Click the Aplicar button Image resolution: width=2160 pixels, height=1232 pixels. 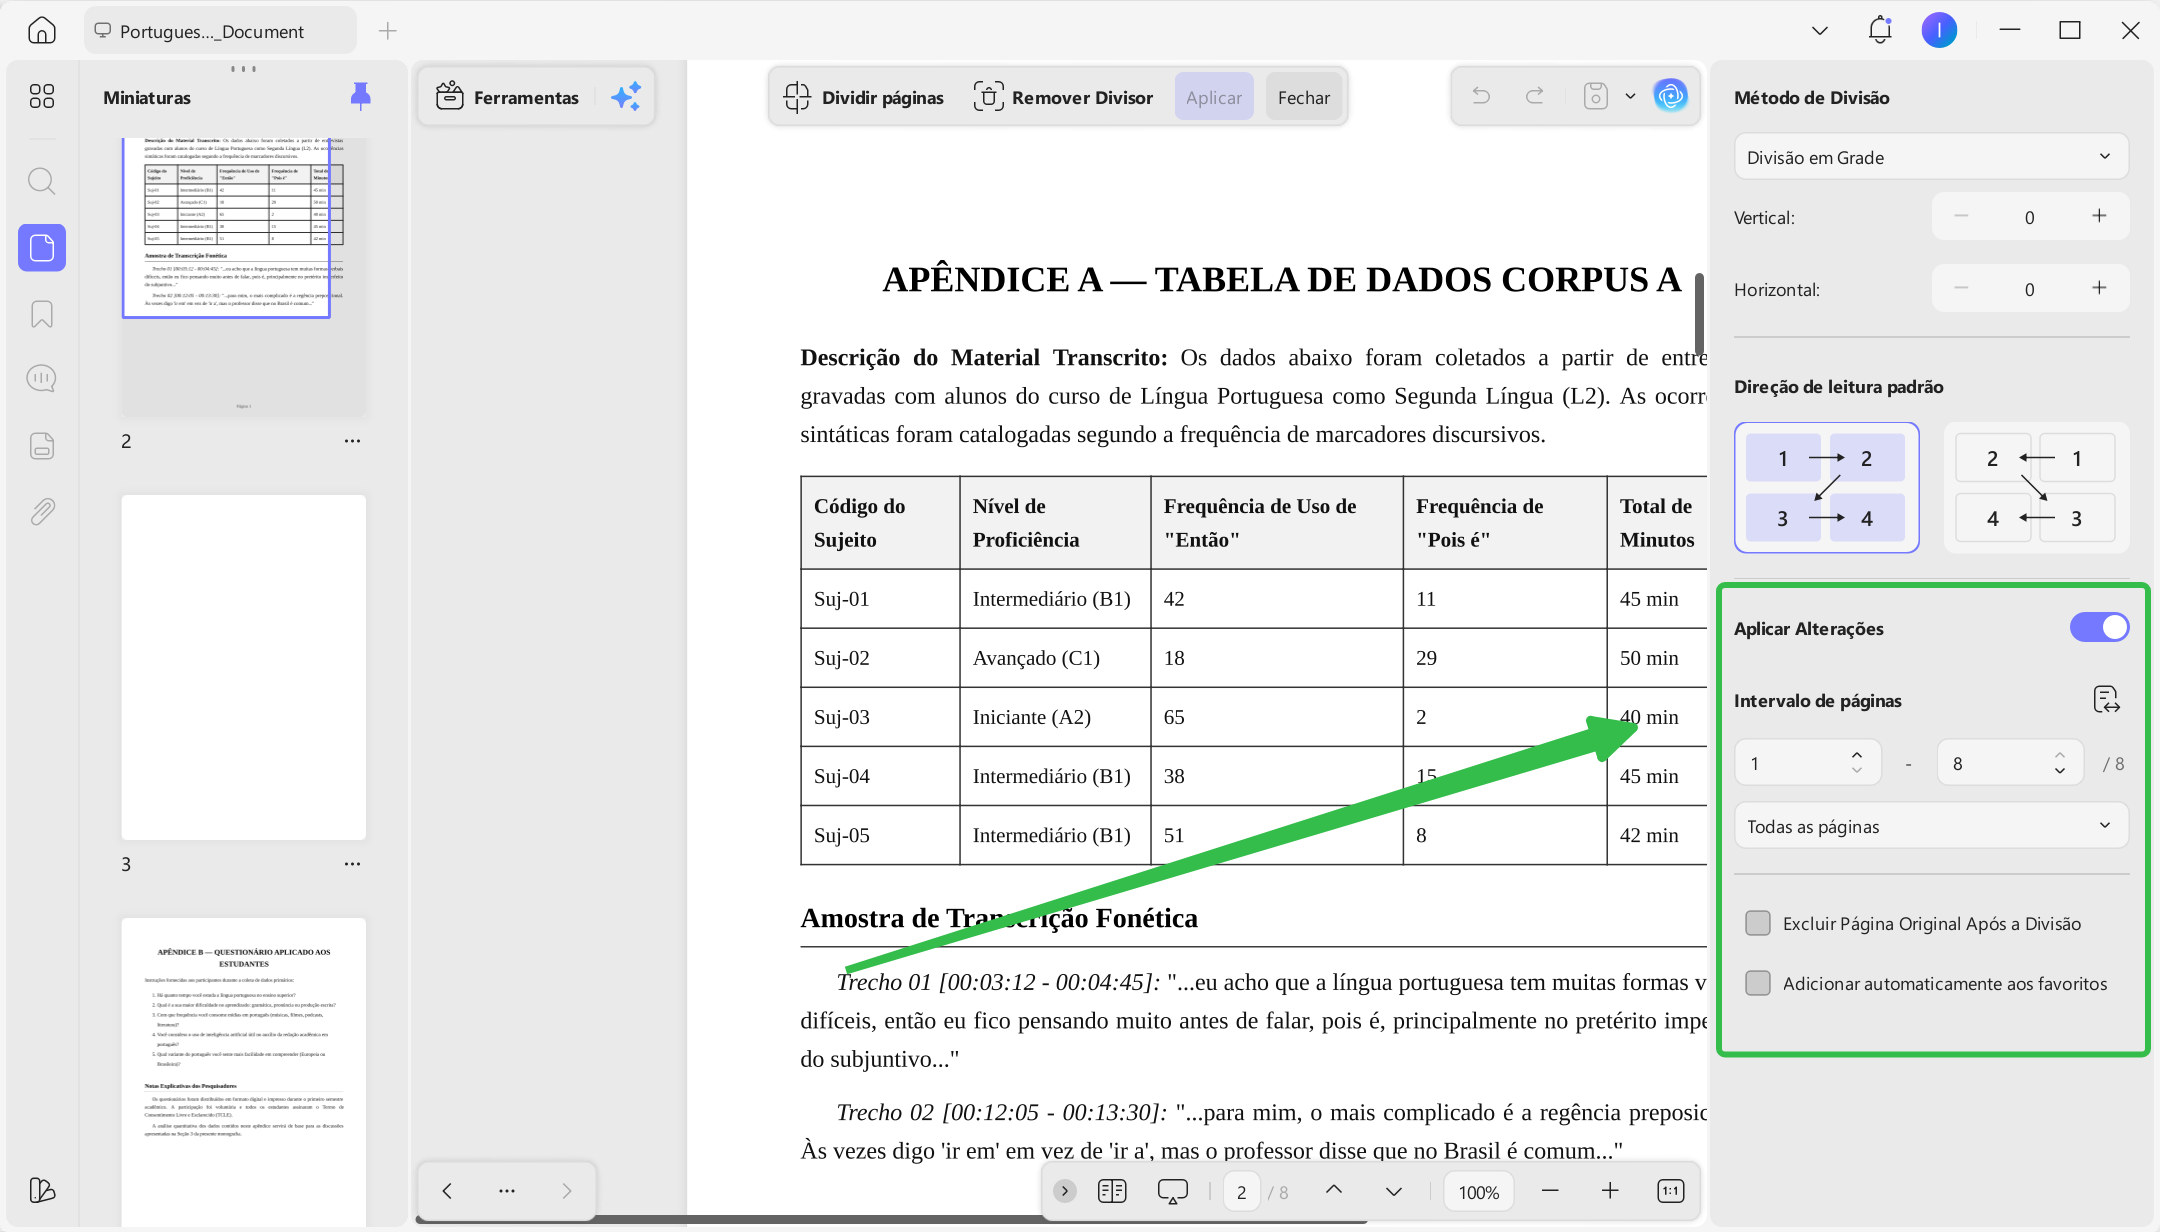[x=1214, y=97]
